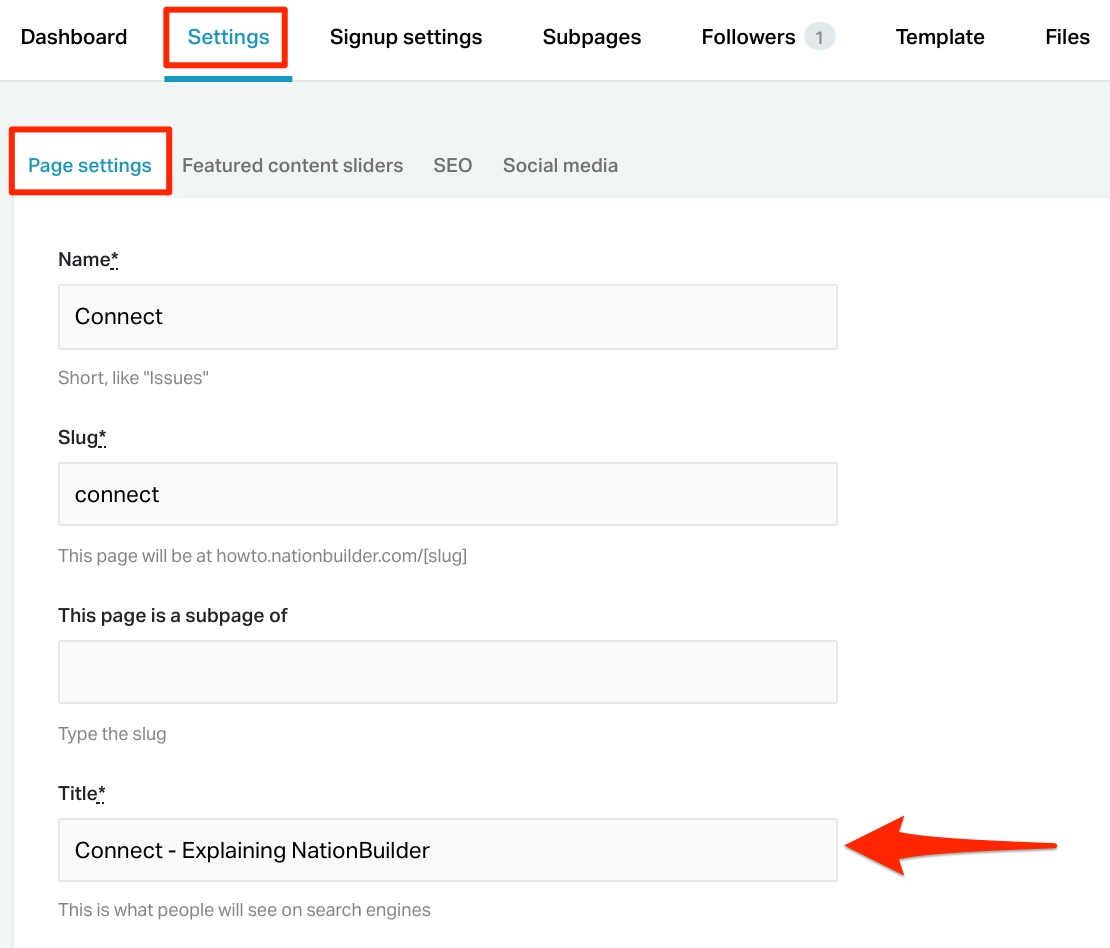Viewport: 1110px width, 948px height.
Task: Switch to the Template tab
Action: click(939, 37)
